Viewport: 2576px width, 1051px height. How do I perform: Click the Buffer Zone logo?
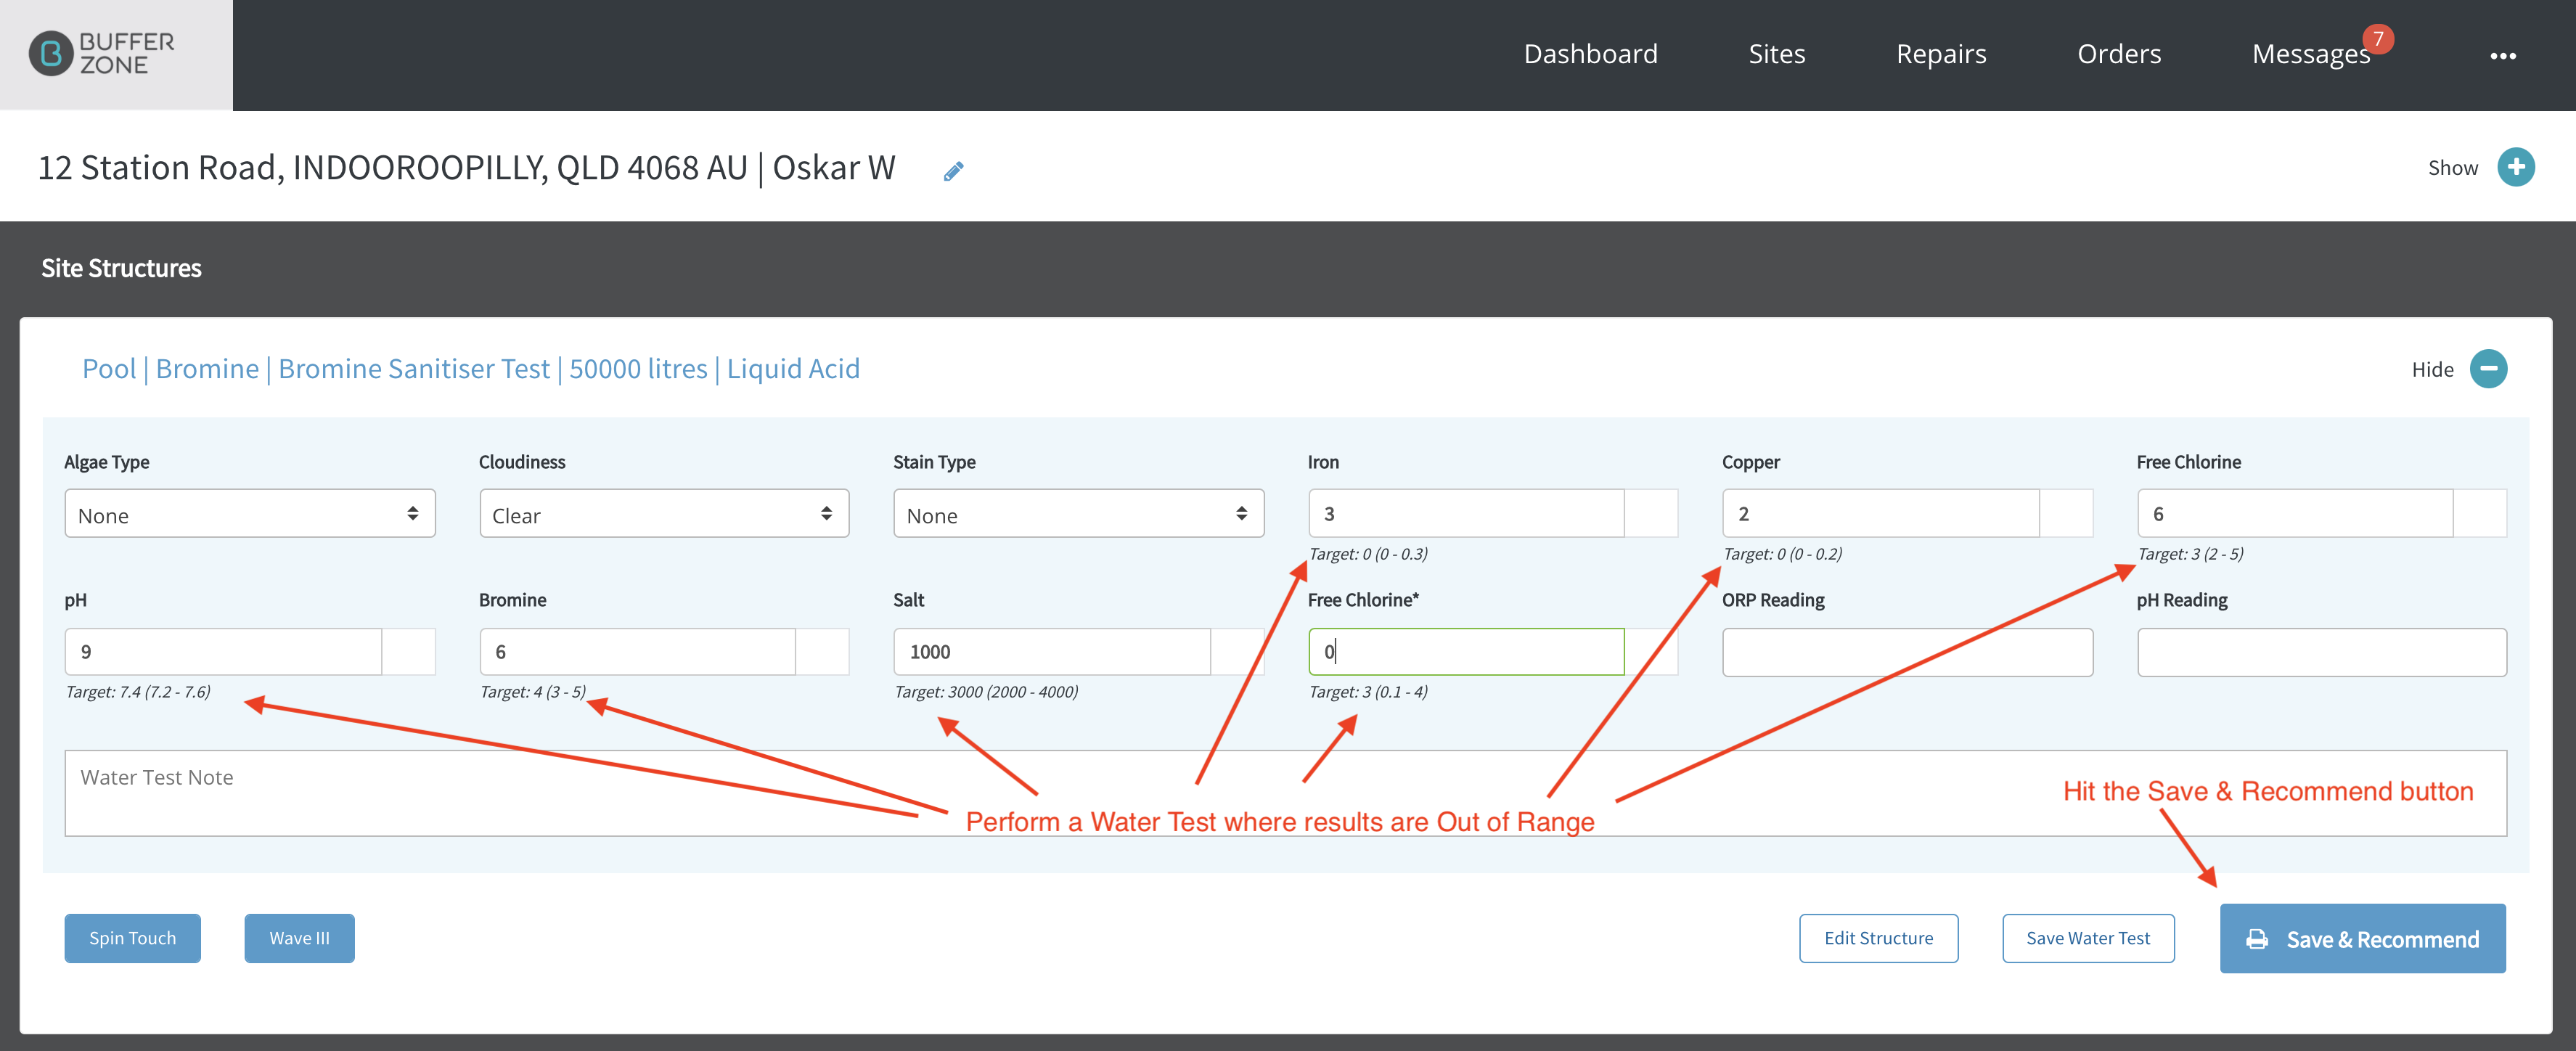coord(102,54)
